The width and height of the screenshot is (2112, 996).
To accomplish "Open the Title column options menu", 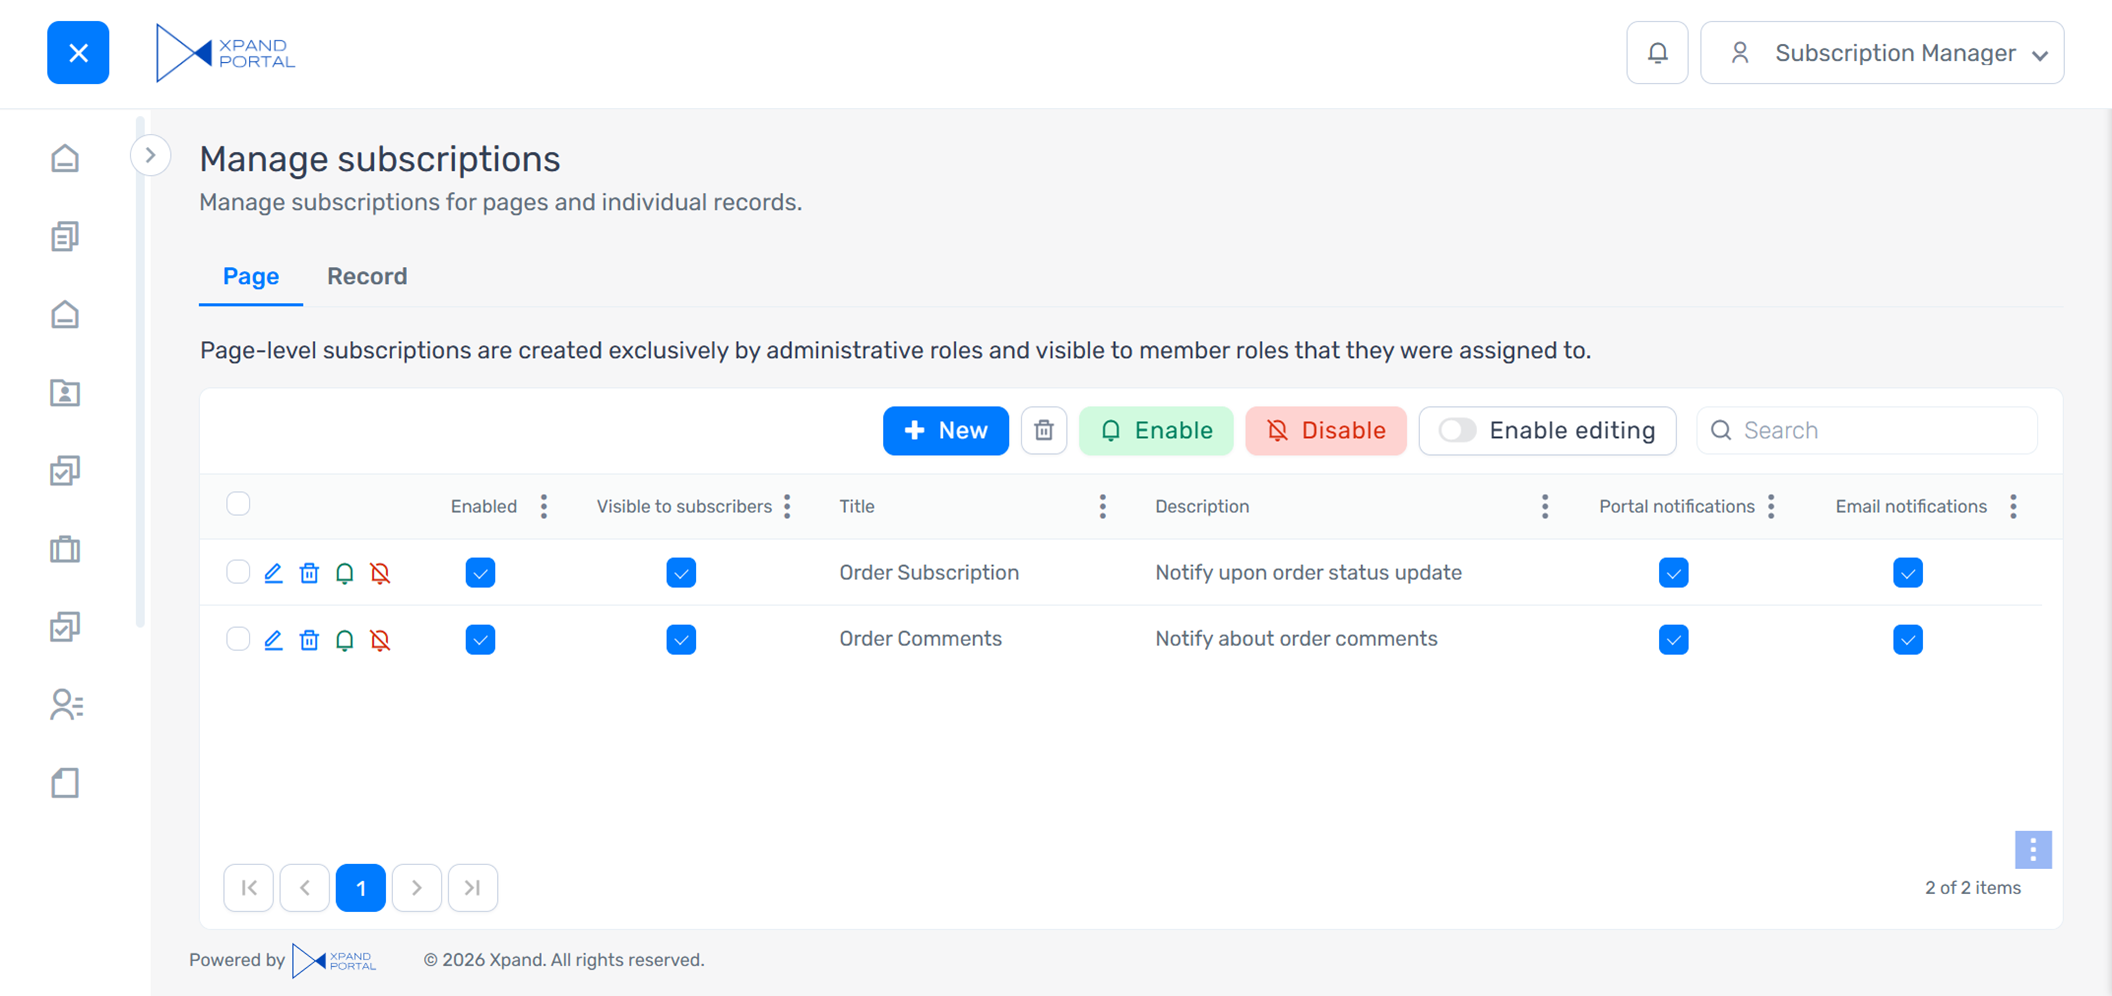I will [x=1102, y=507].
